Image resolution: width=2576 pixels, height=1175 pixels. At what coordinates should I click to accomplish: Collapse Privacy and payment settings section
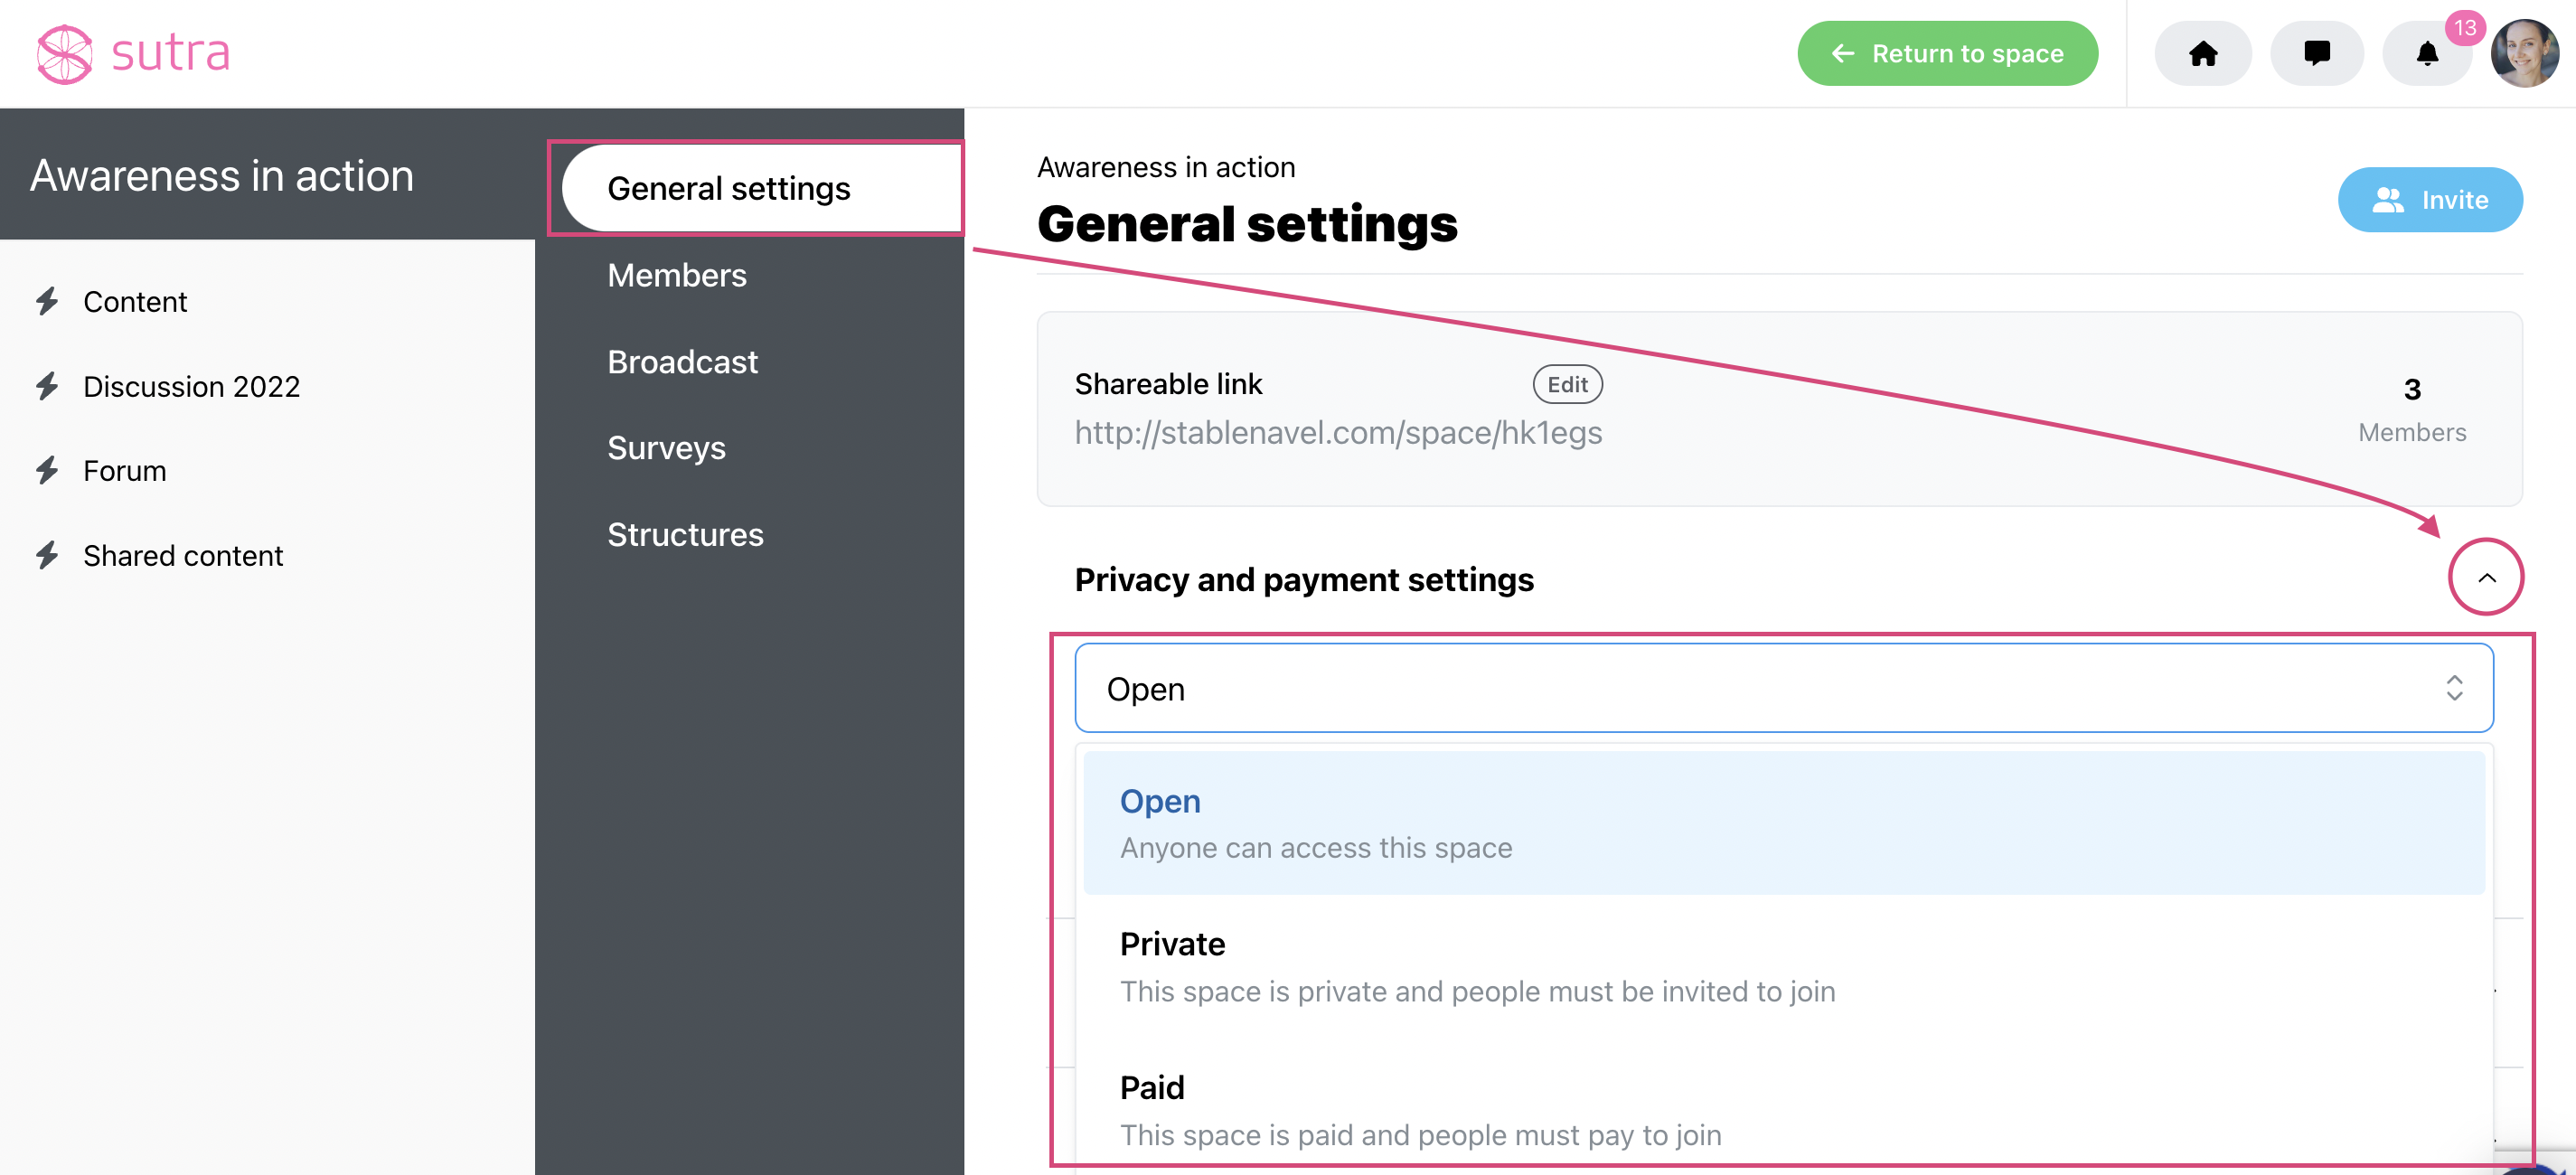pos(2485,577)
